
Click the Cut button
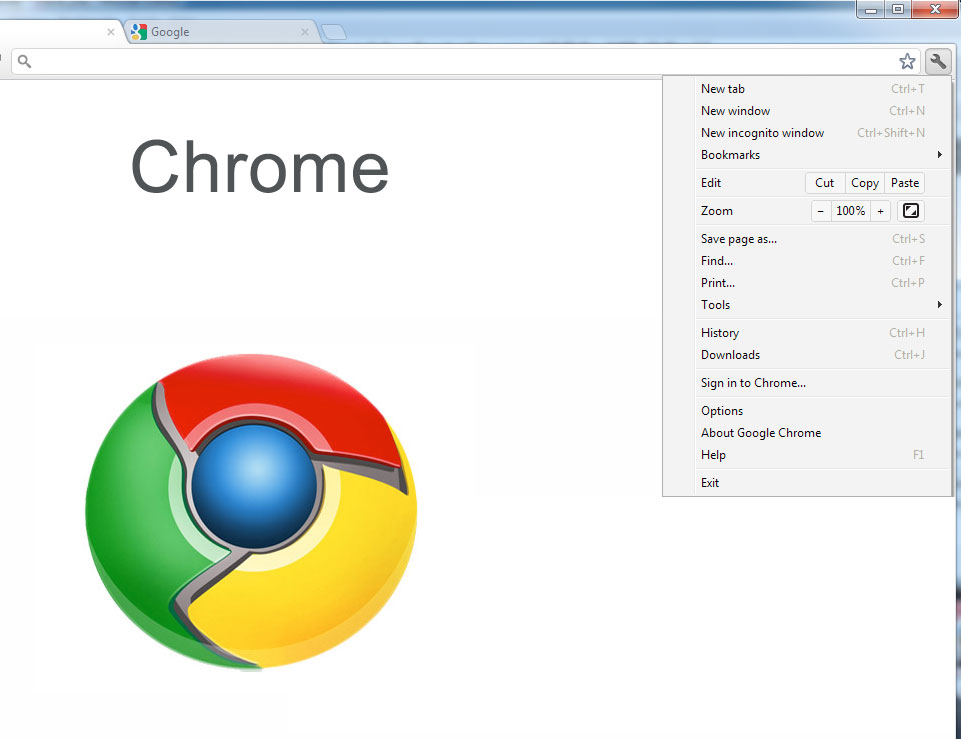[824, 183]
